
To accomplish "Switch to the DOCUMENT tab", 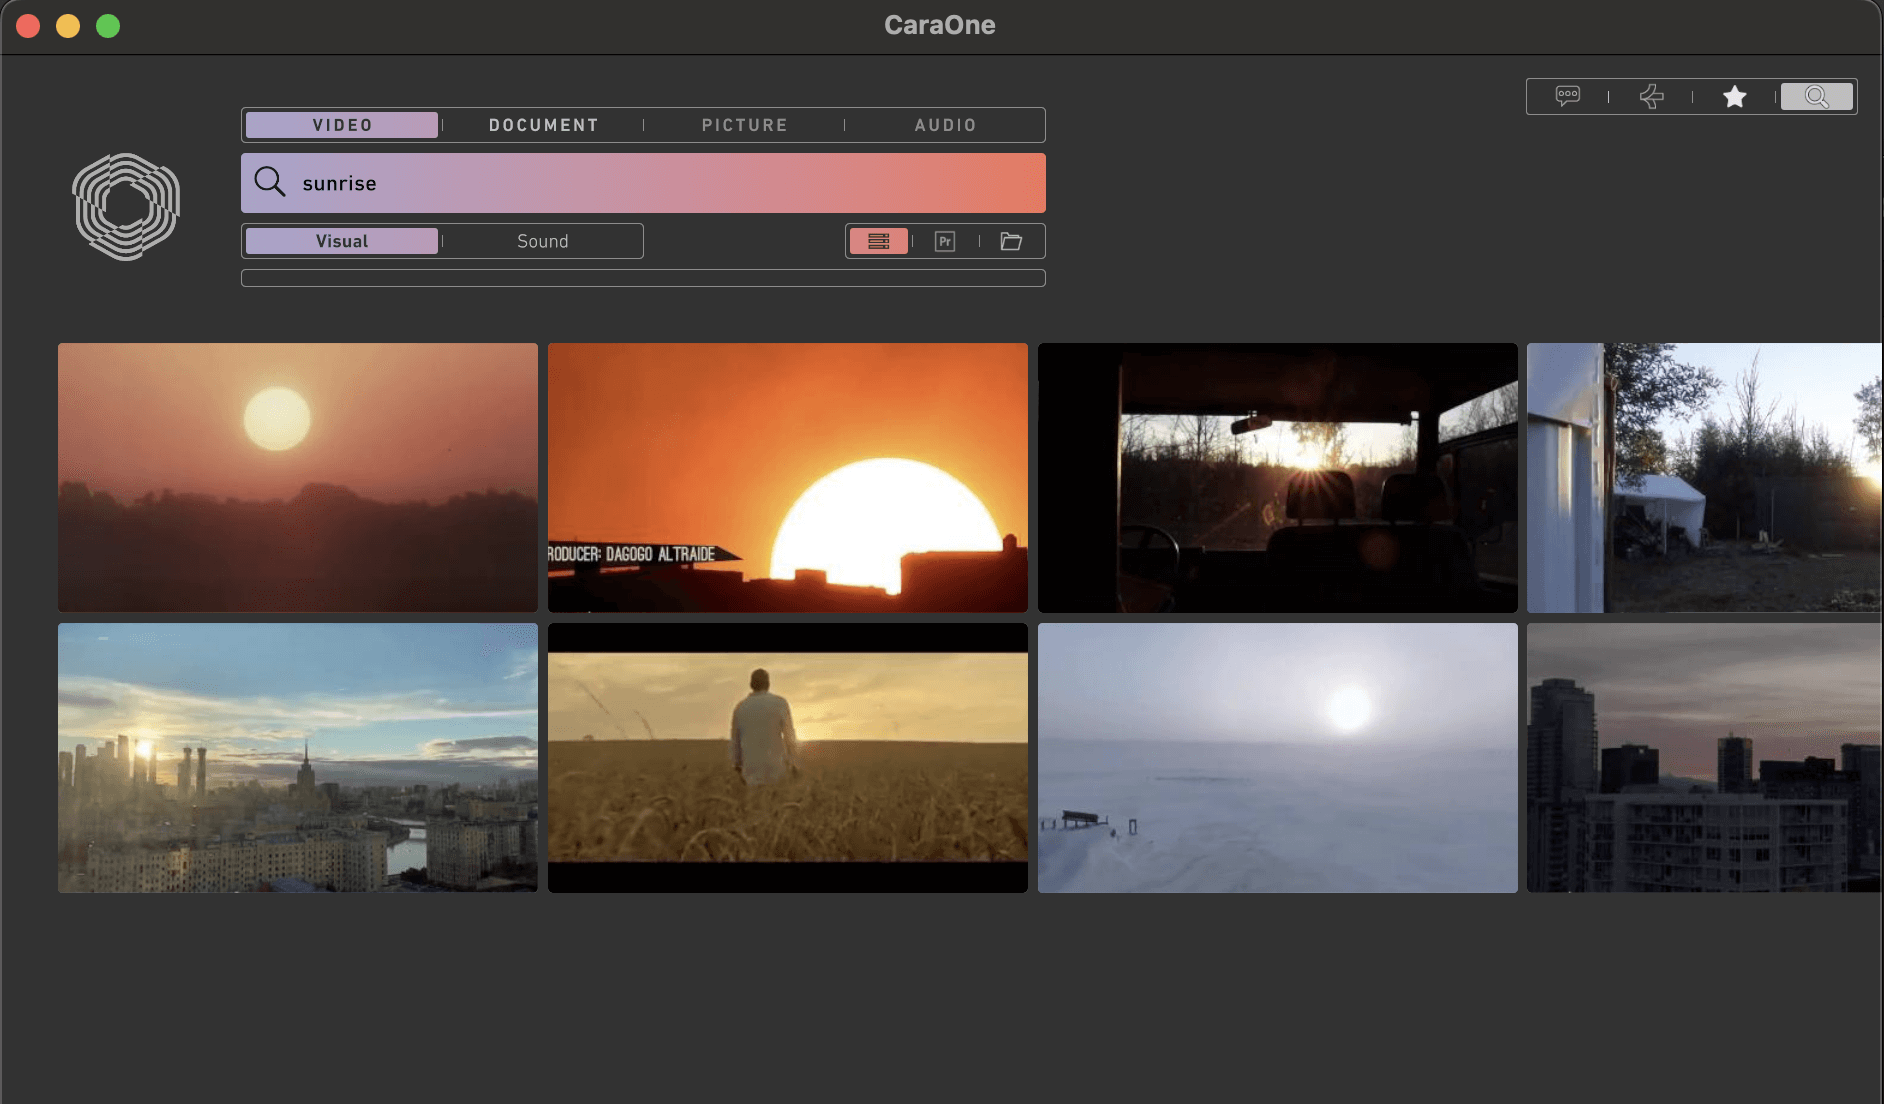I will (x=543, y=125).
